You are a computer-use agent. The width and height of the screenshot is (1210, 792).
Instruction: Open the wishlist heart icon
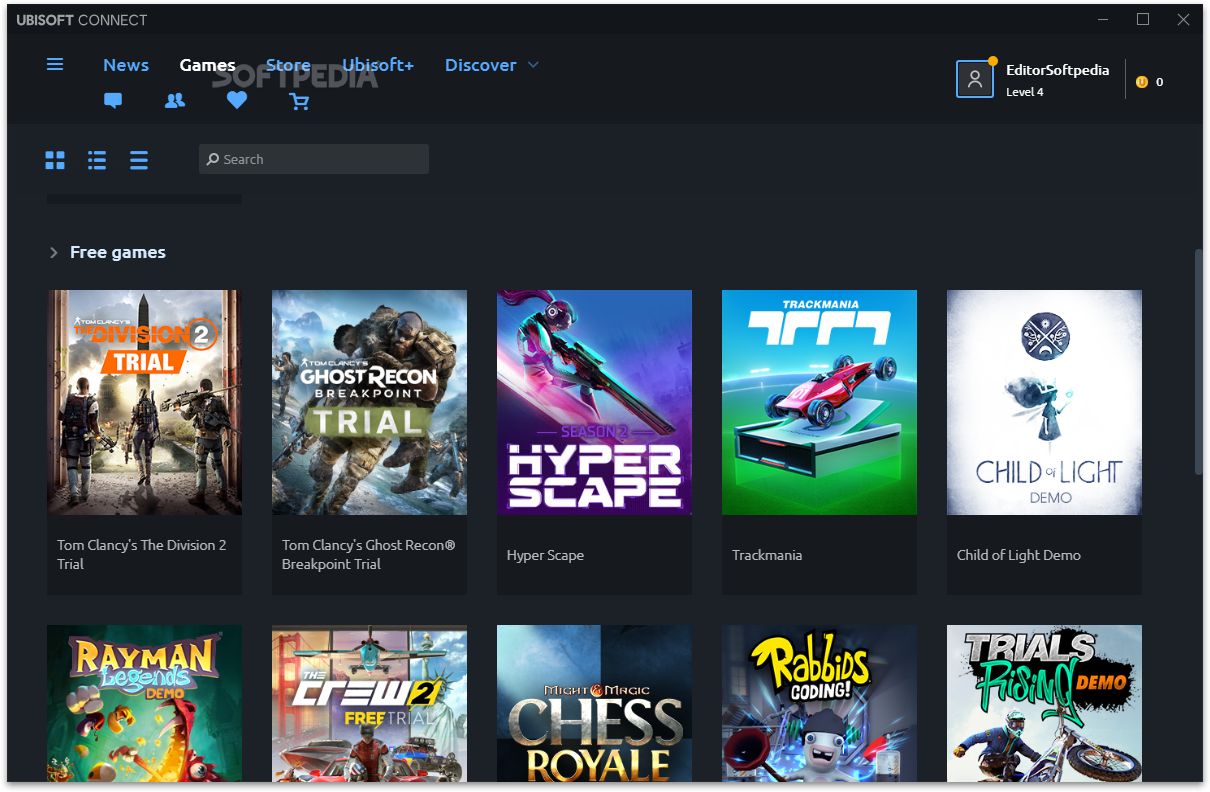237,101
